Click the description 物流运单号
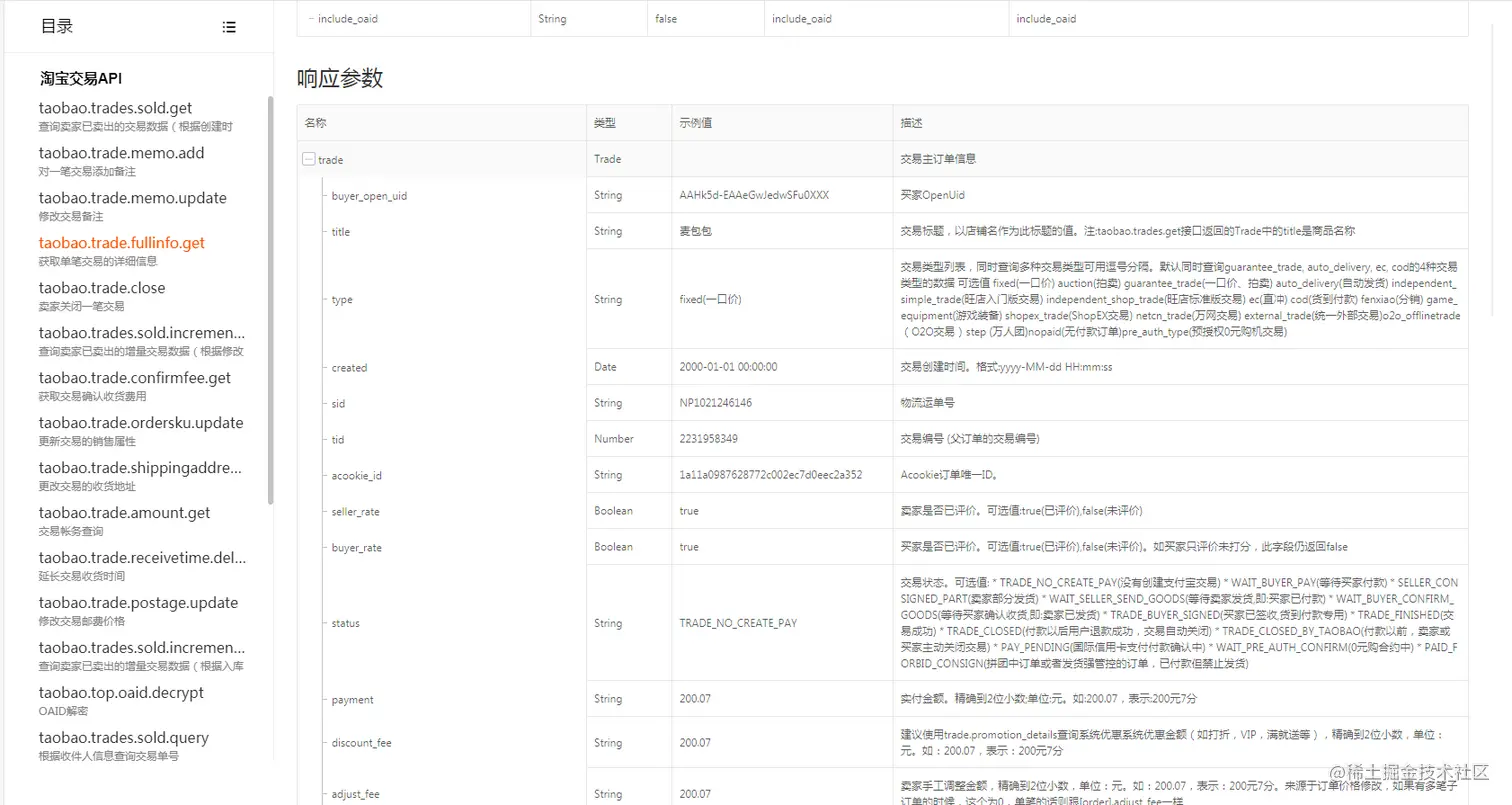The image size is (1512, 805). 927,403
